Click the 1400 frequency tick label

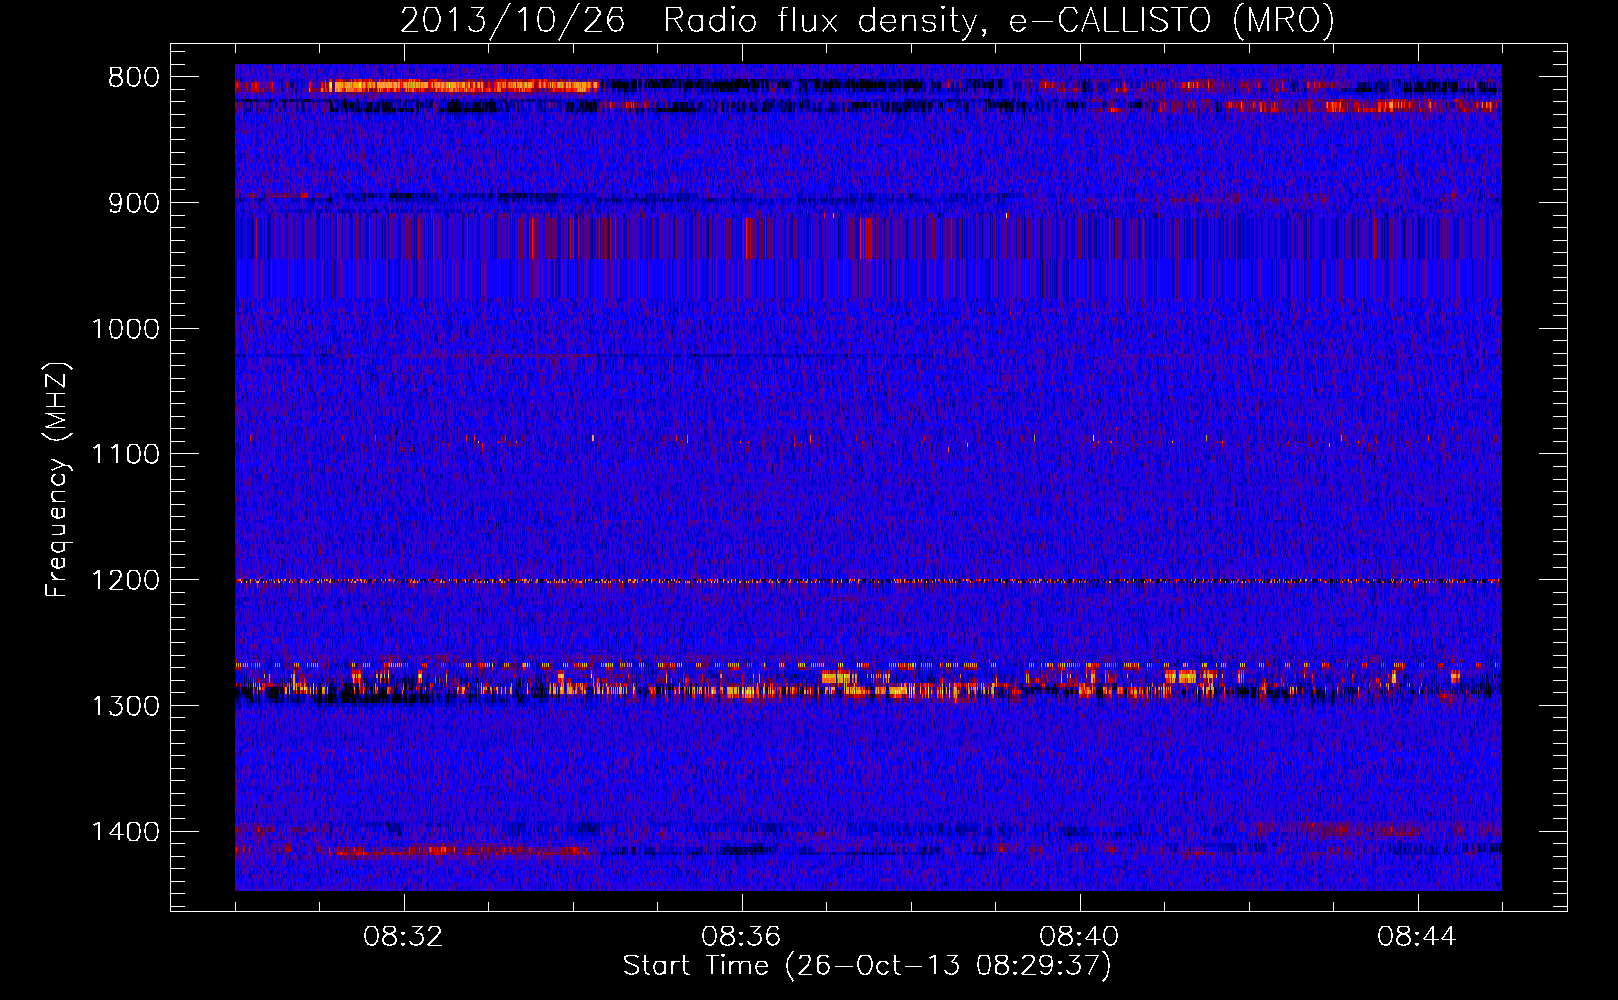tap(125, 832)
